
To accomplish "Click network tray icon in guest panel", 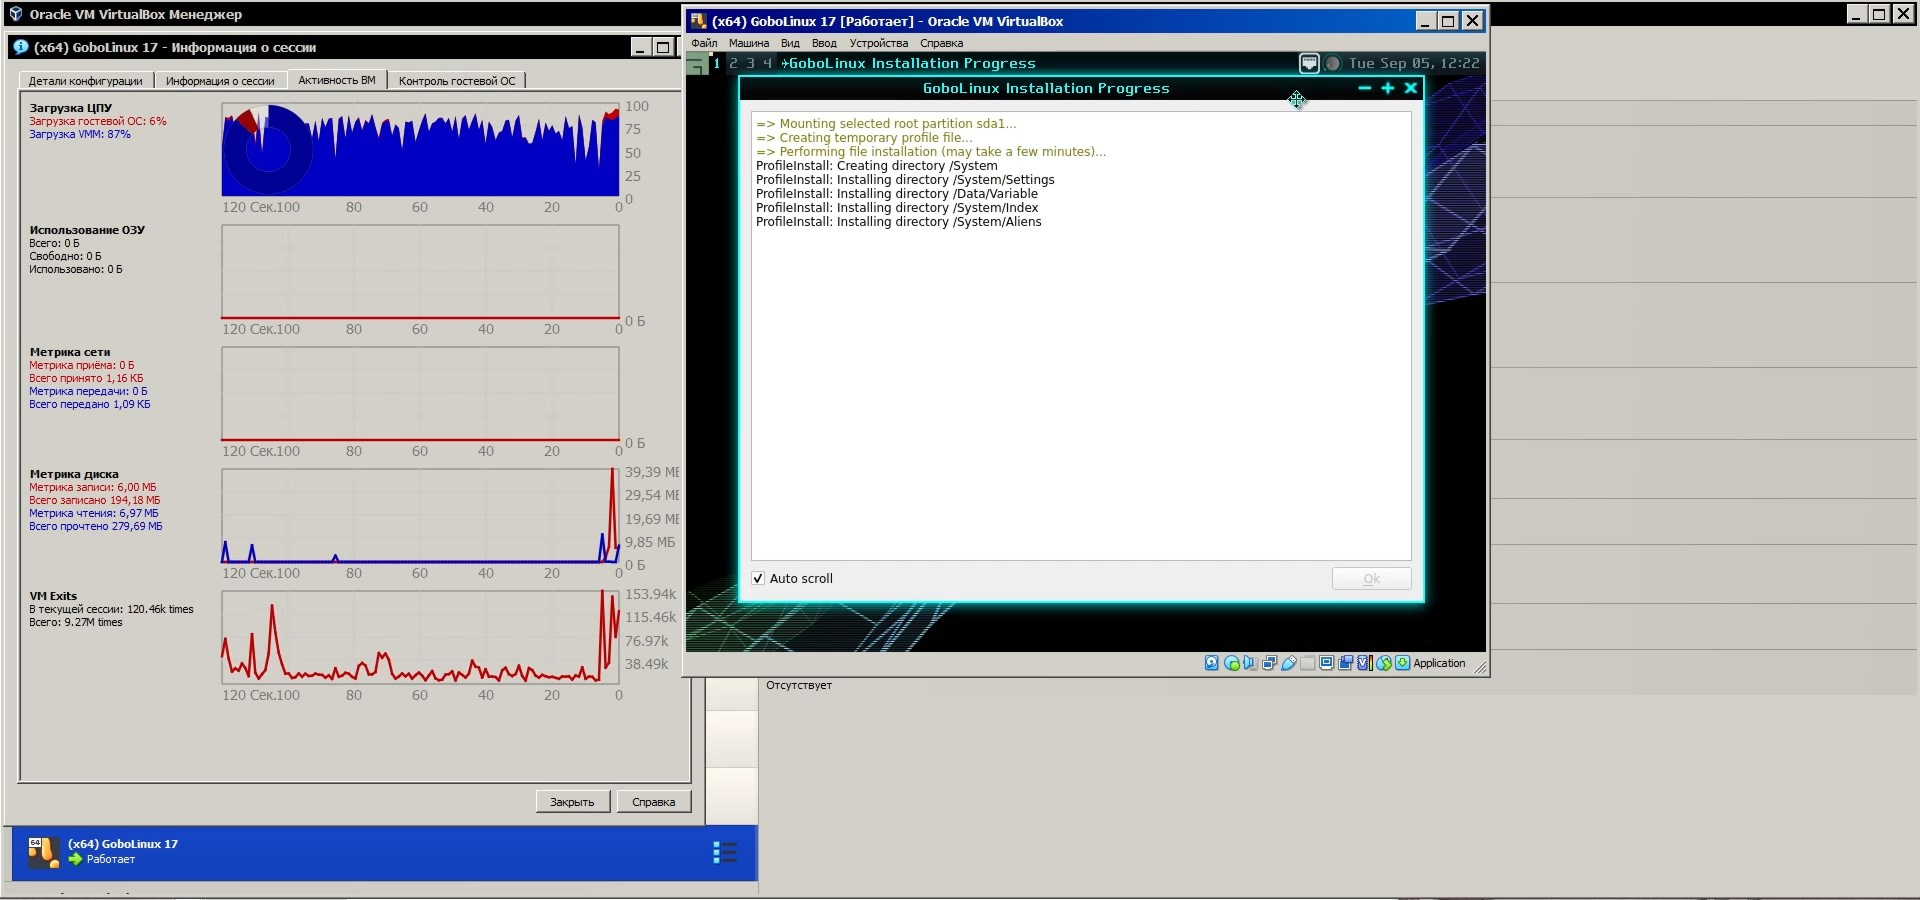I will (1309, 63).
